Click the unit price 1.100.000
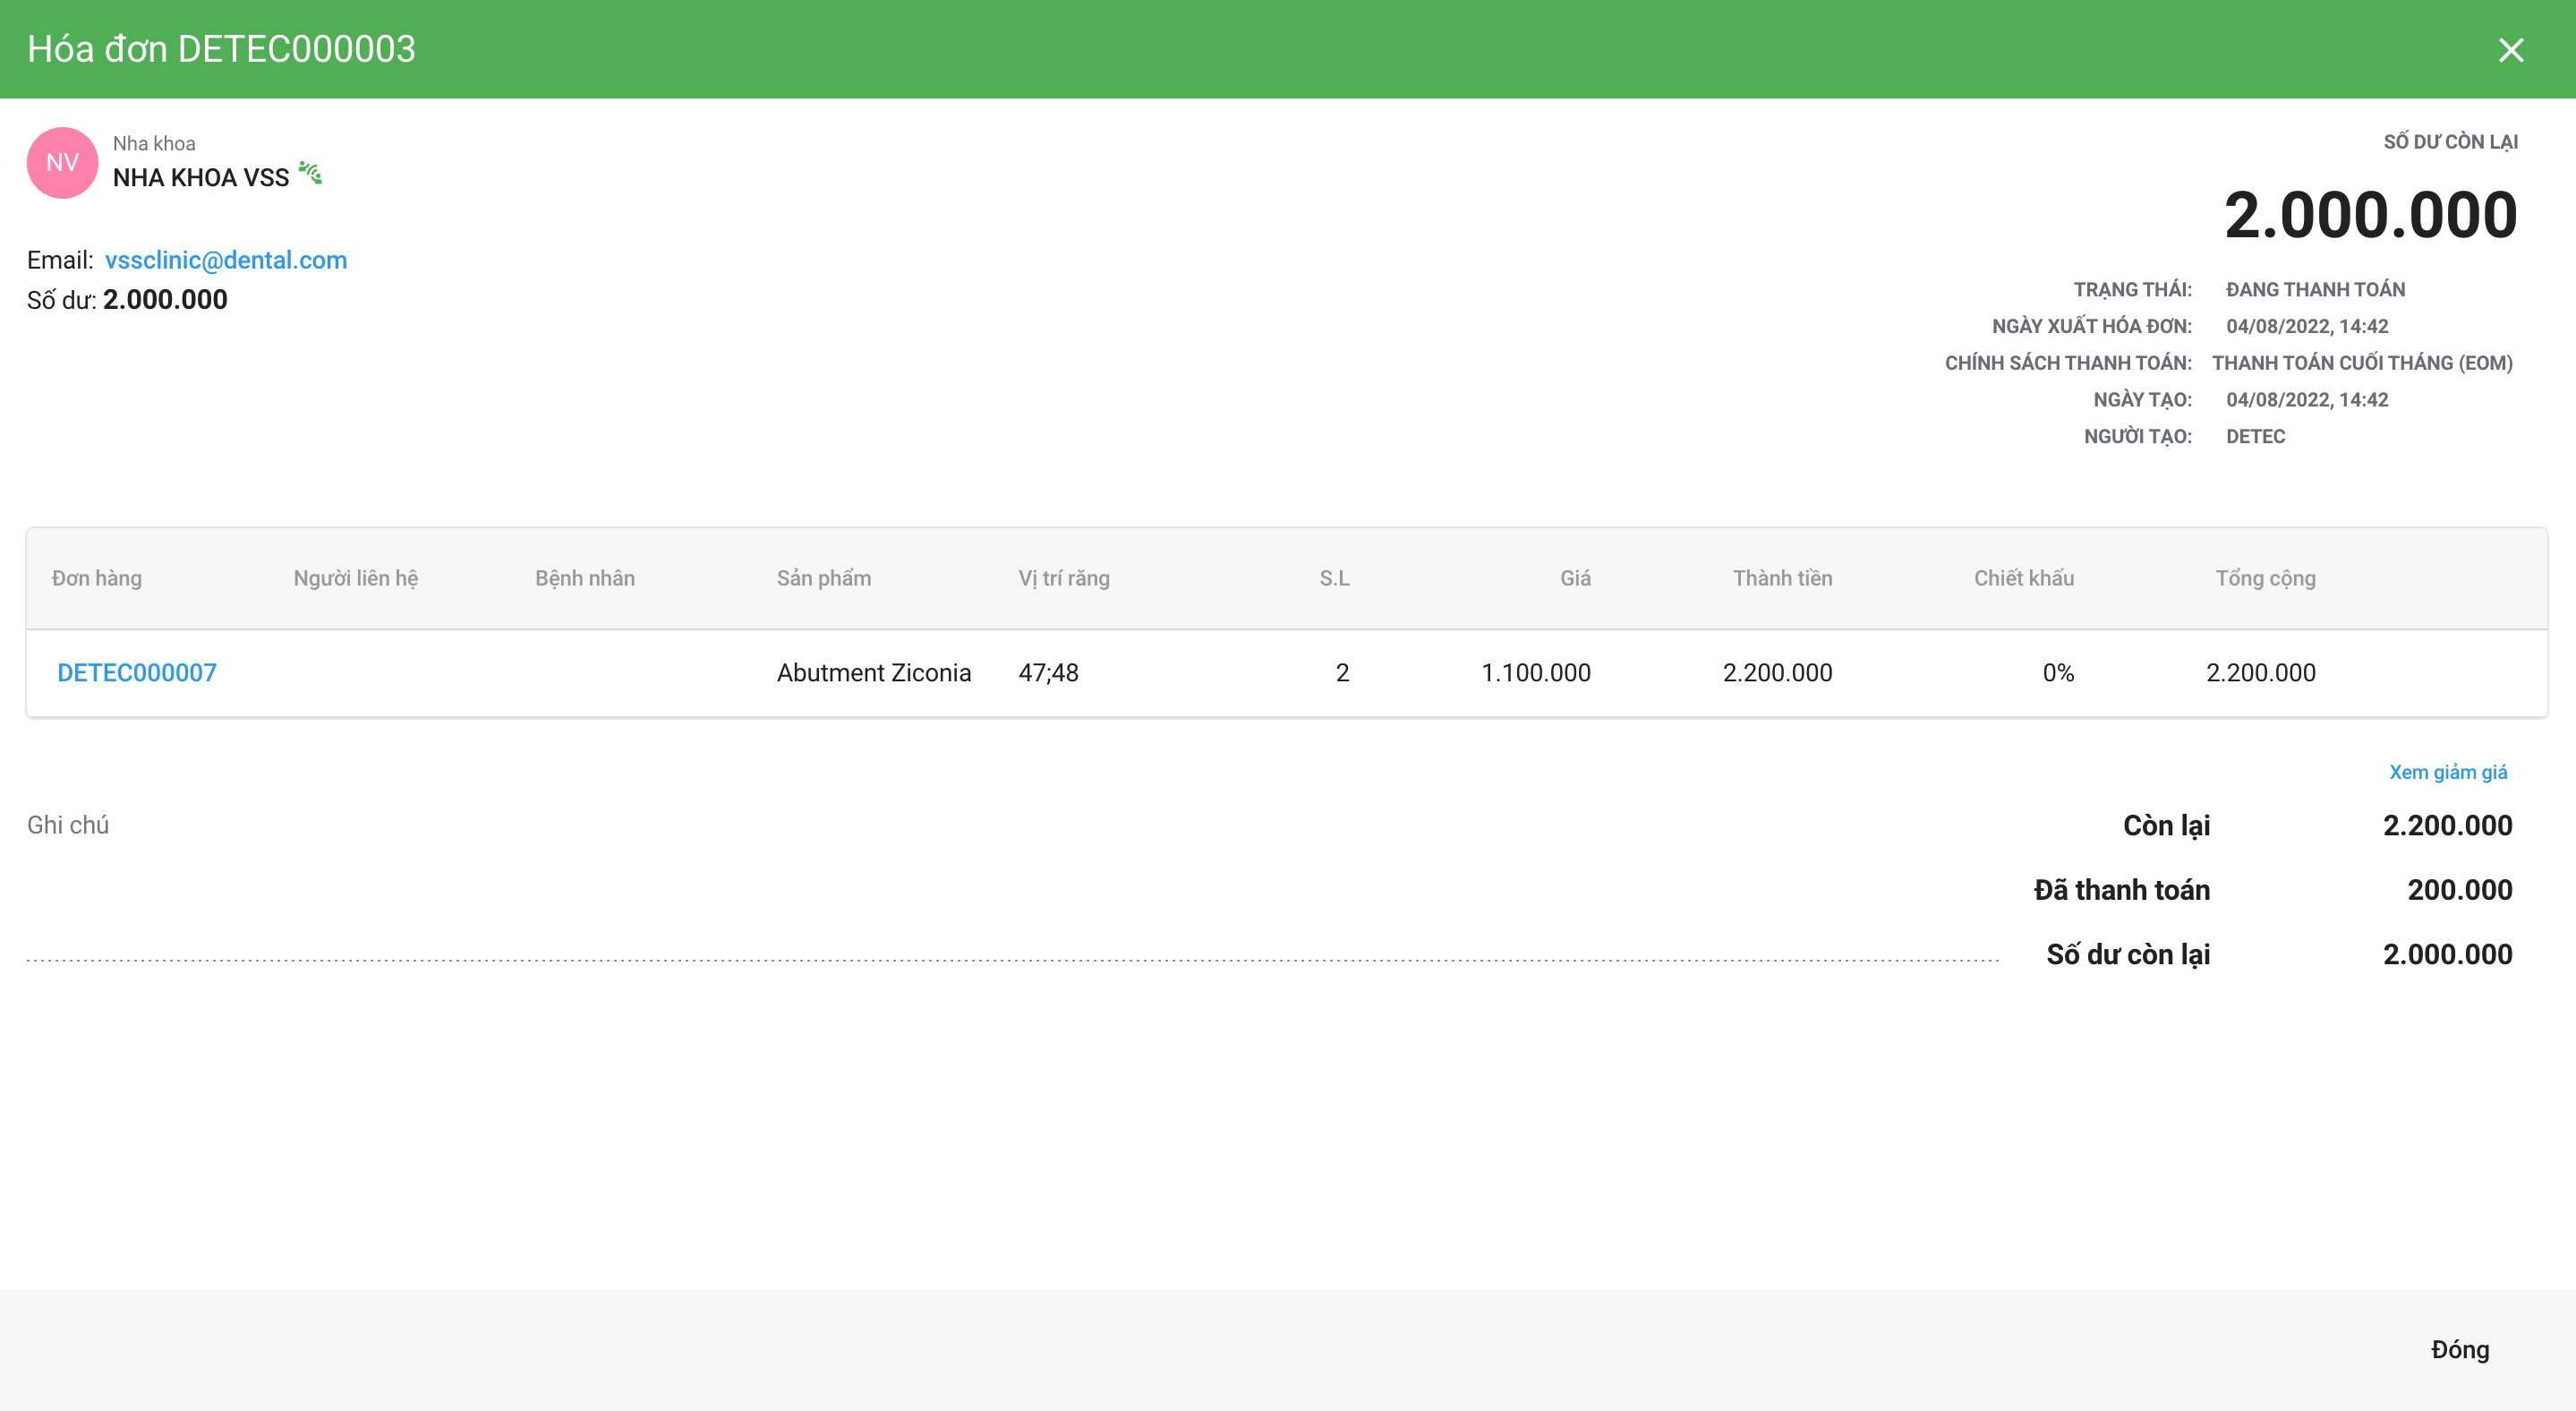 tap(1536, 673)
